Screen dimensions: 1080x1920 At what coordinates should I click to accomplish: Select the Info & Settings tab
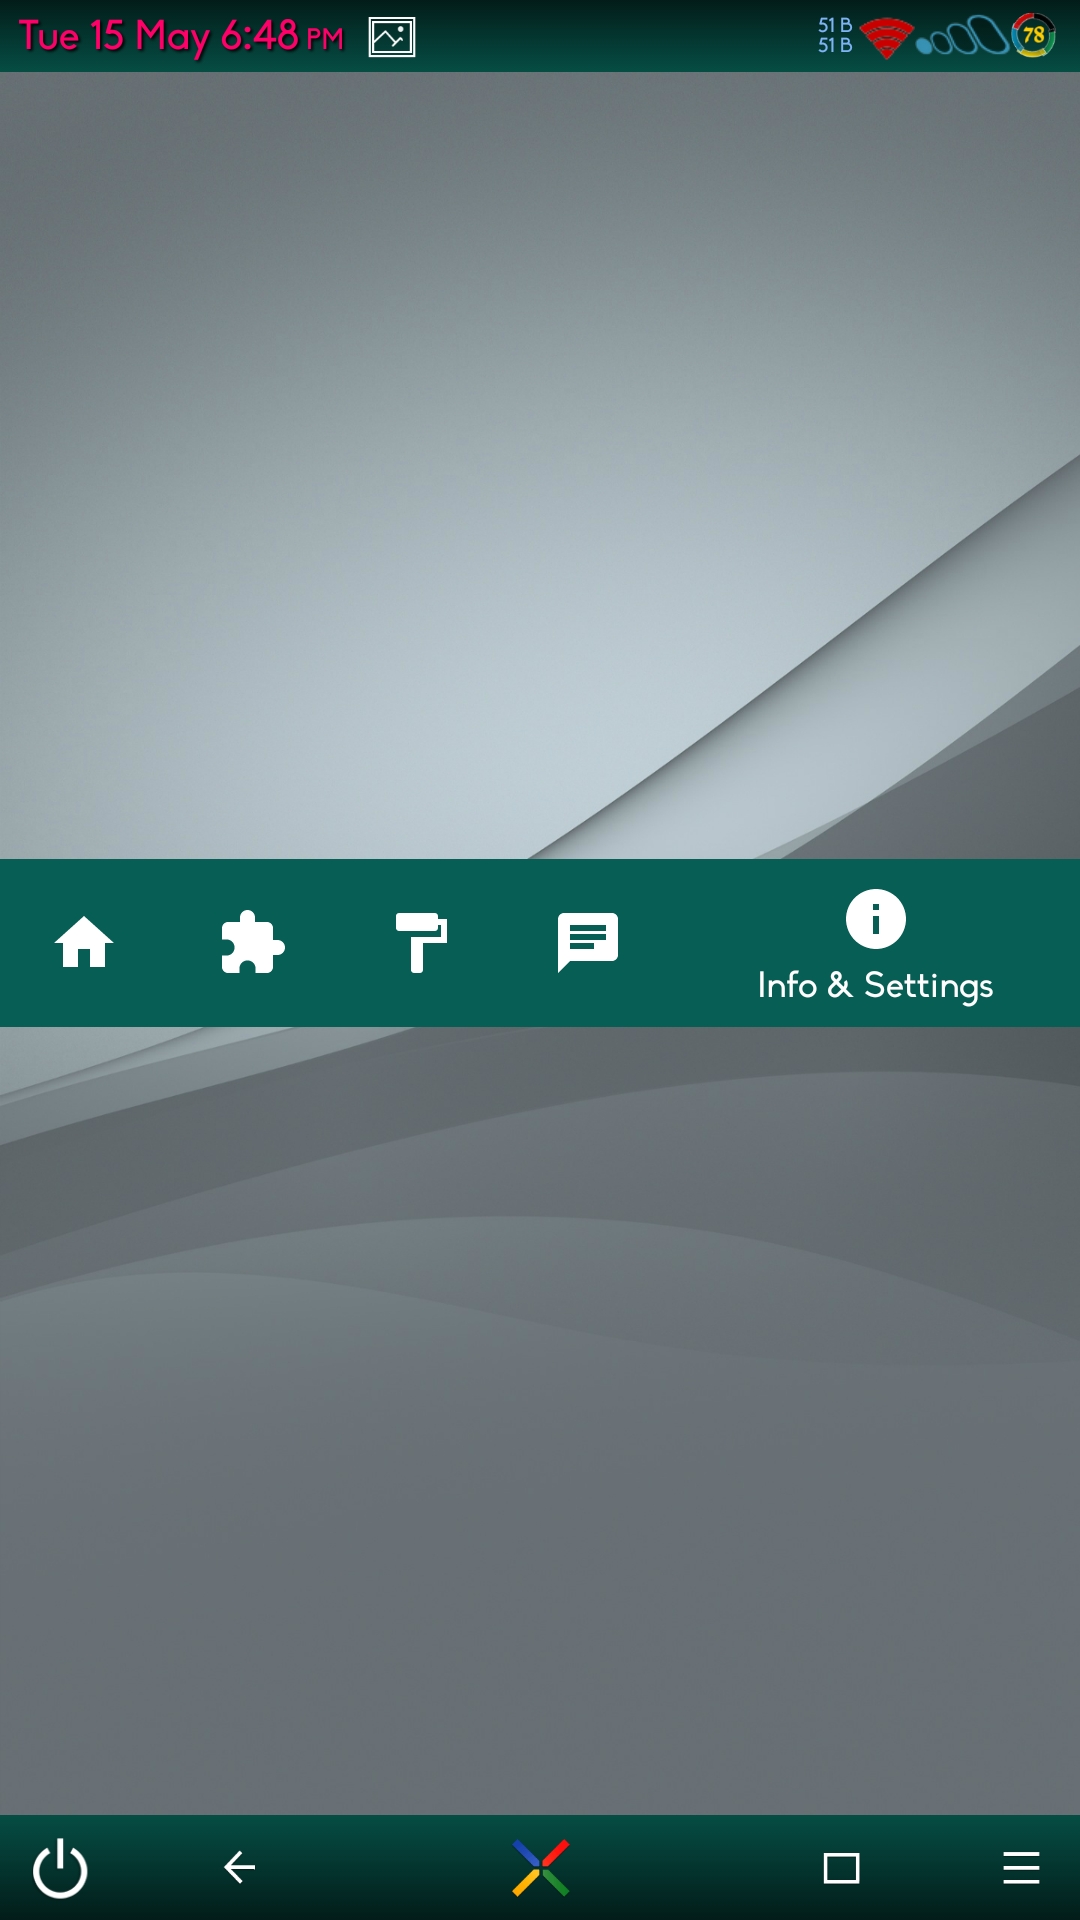tap(875, 944)
